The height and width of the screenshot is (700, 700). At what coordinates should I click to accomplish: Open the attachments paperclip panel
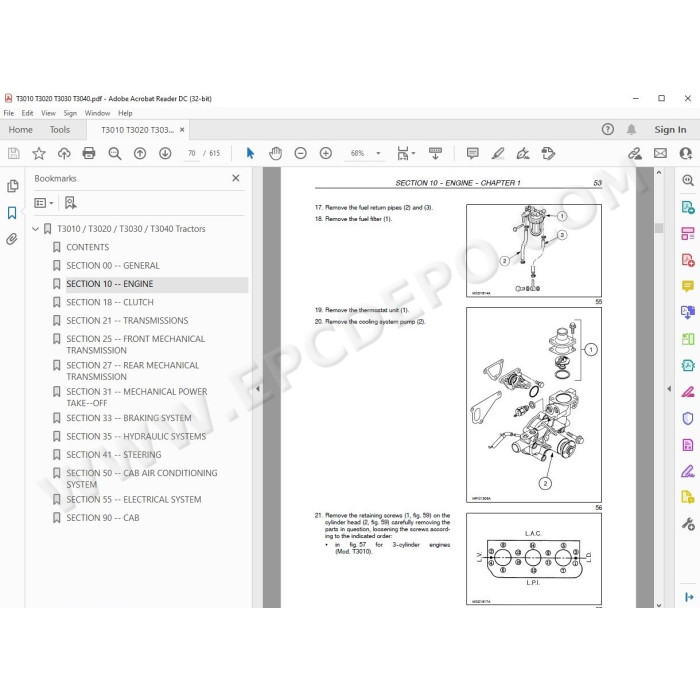[x=12, y=239]
